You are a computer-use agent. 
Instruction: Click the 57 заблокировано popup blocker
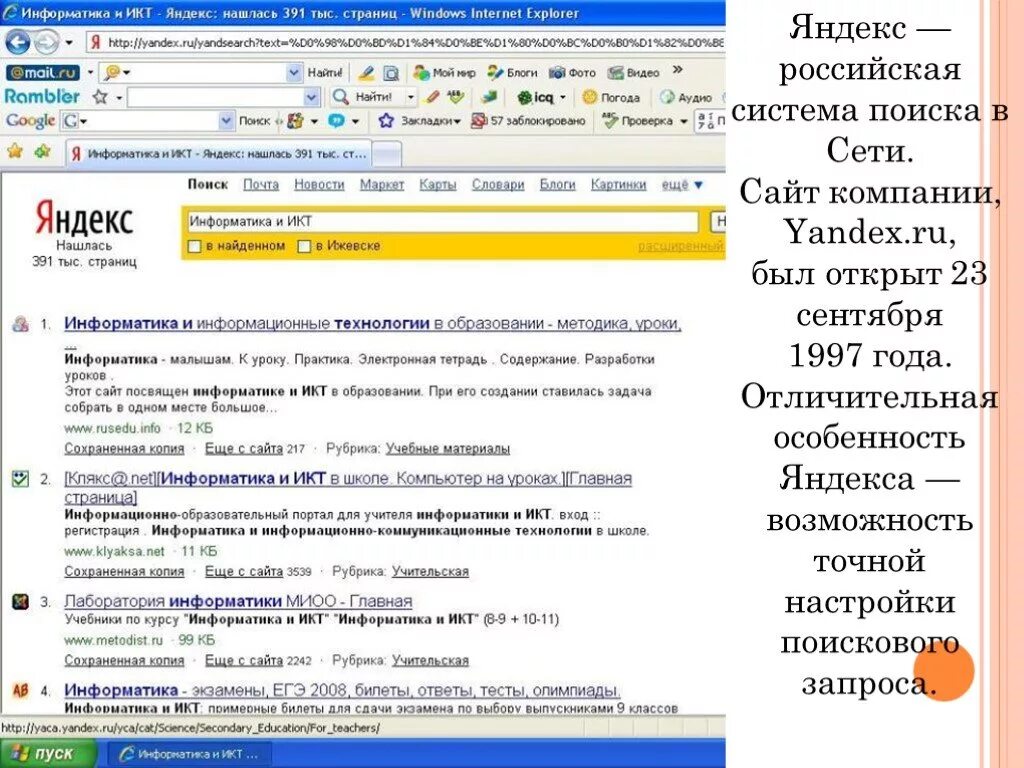[x=528, y=121]
